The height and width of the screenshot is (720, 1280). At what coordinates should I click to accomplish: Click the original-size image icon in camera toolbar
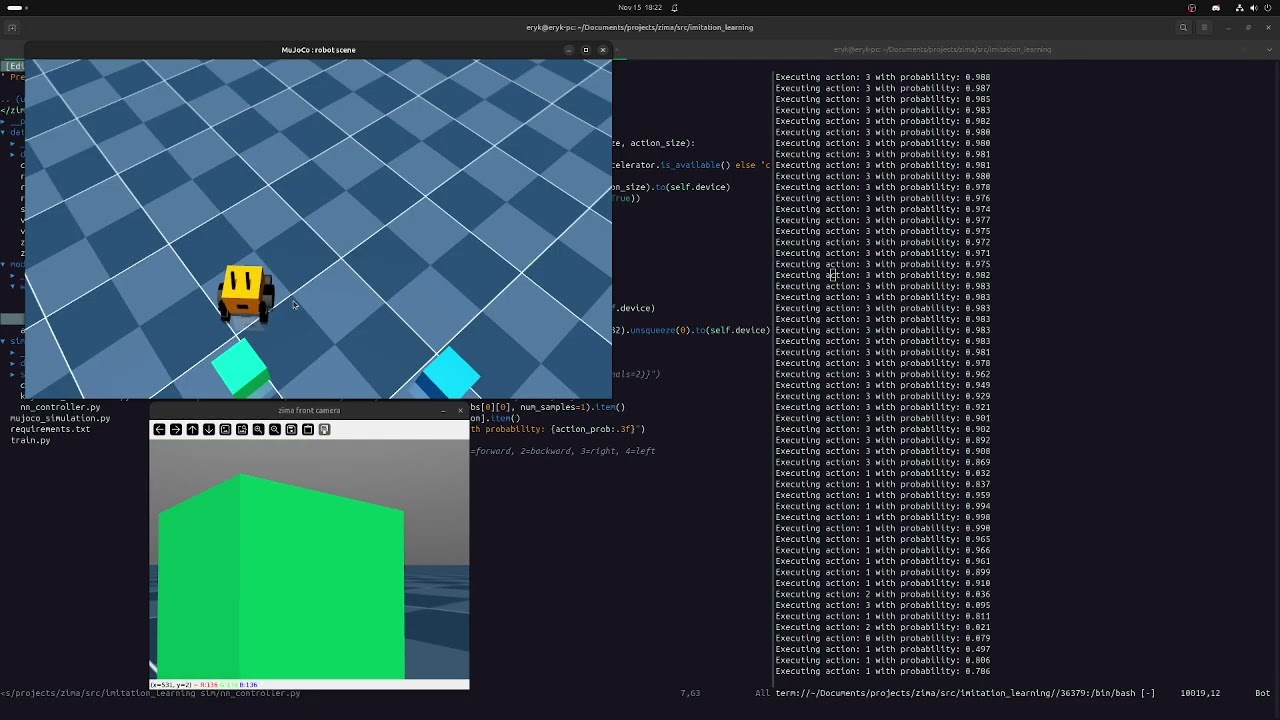click(225, 429)
